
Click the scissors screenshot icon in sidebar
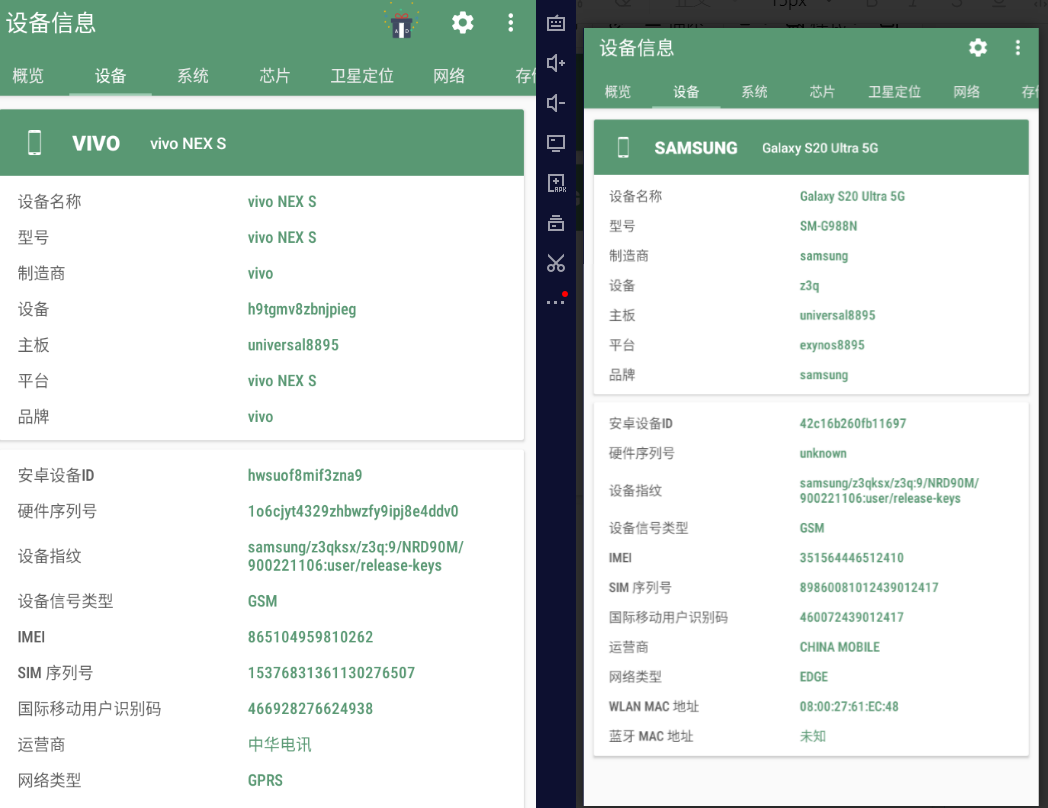(x=555, y=263)
